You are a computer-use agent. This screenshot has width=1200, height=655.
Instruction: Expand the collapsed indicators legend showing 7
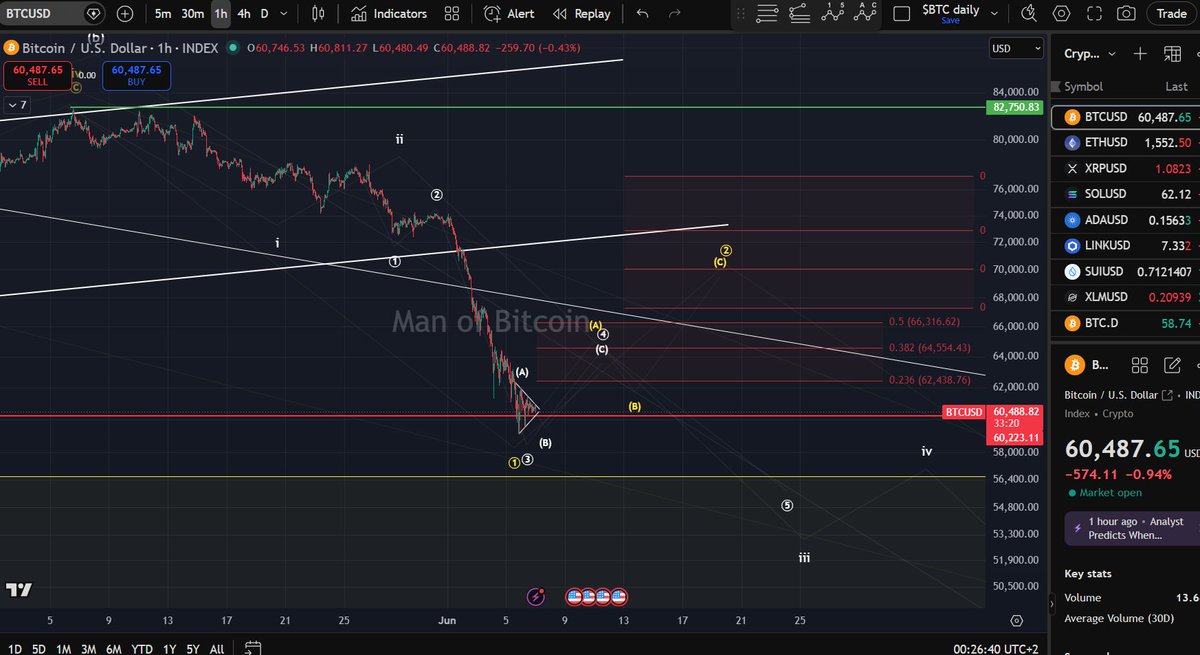pos(18,104)
